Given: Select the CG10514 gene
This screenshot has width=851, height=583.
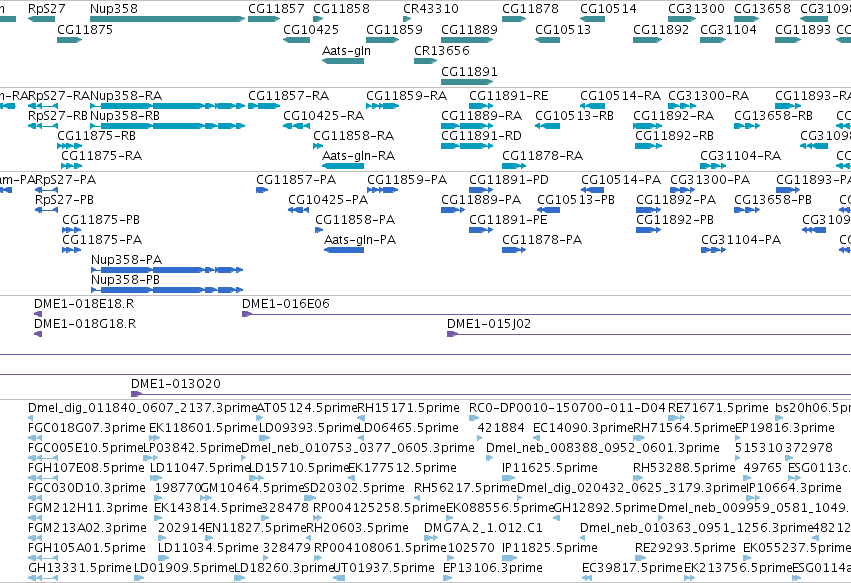Looking at the screenshot, I should [x=592, y=19].
